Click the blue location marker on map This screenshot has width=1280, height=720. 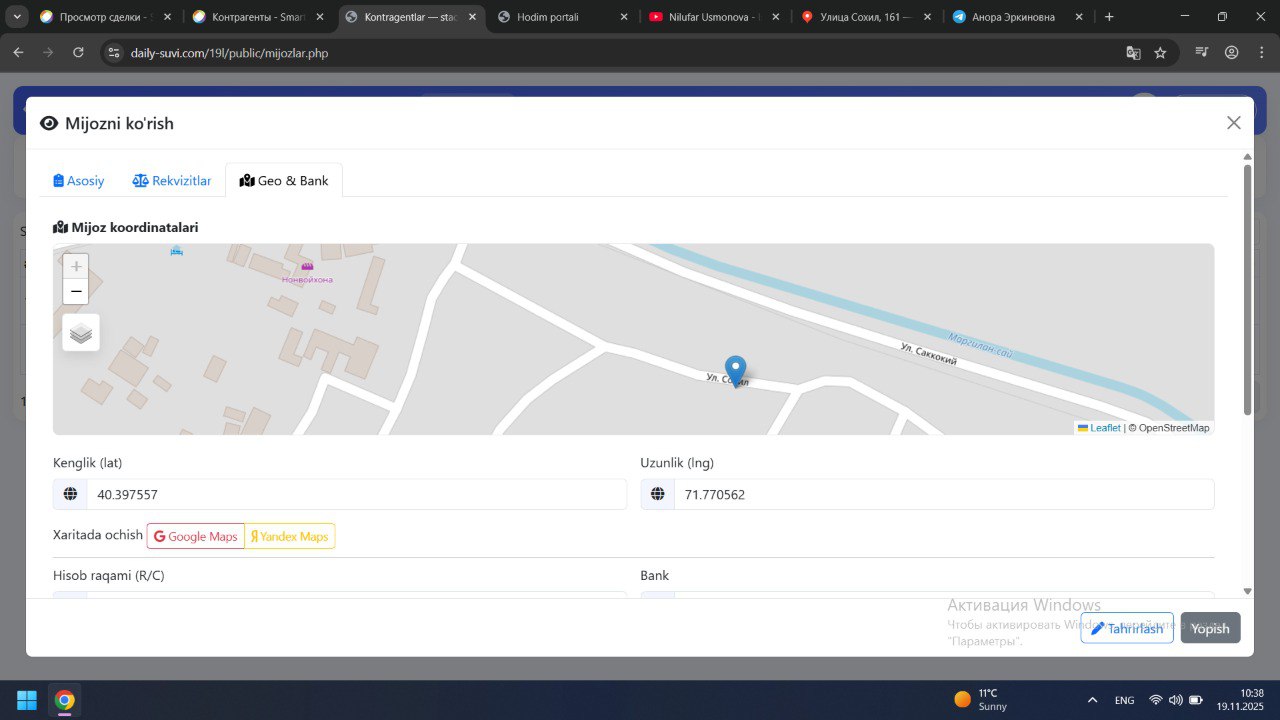coord(735,371)
